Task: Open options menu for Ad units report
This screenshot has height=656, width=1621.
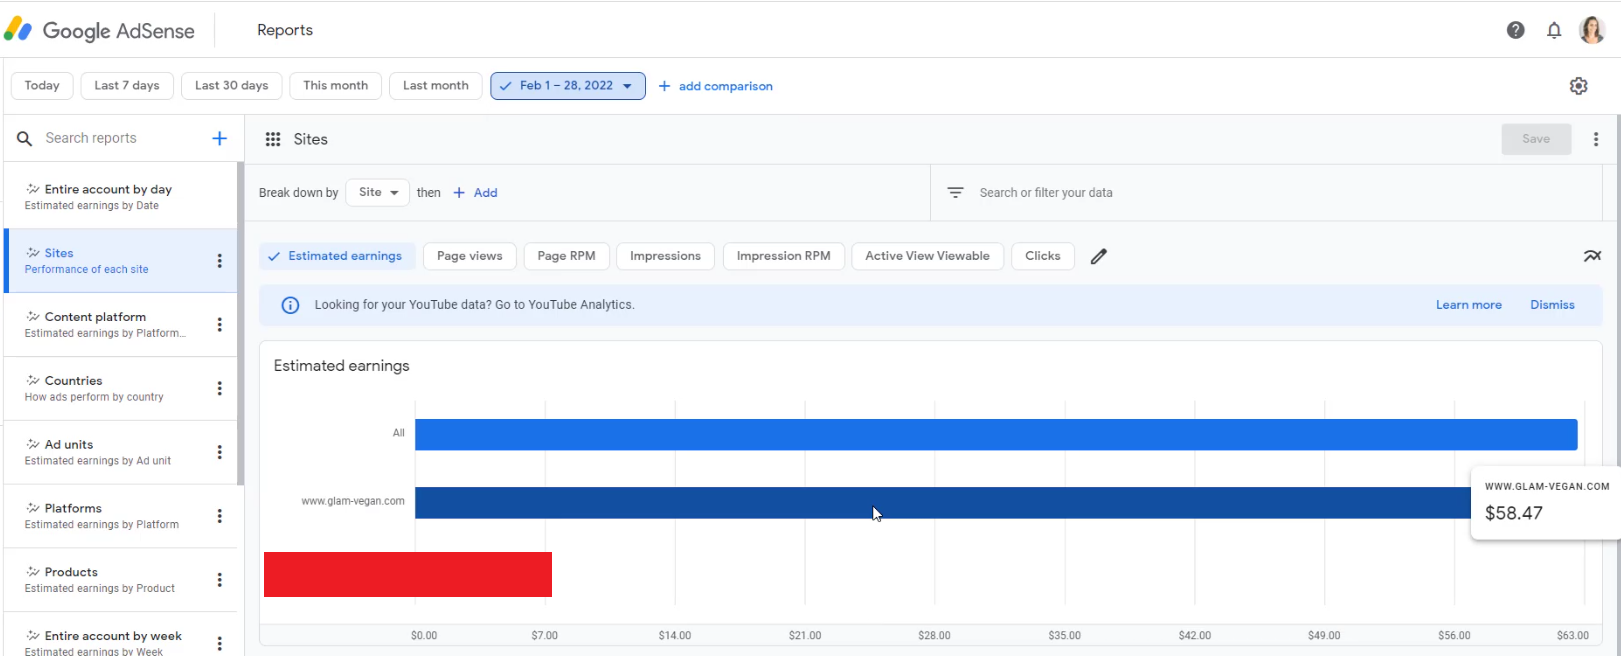Action: pyautogui.click(x=220, y=452)
